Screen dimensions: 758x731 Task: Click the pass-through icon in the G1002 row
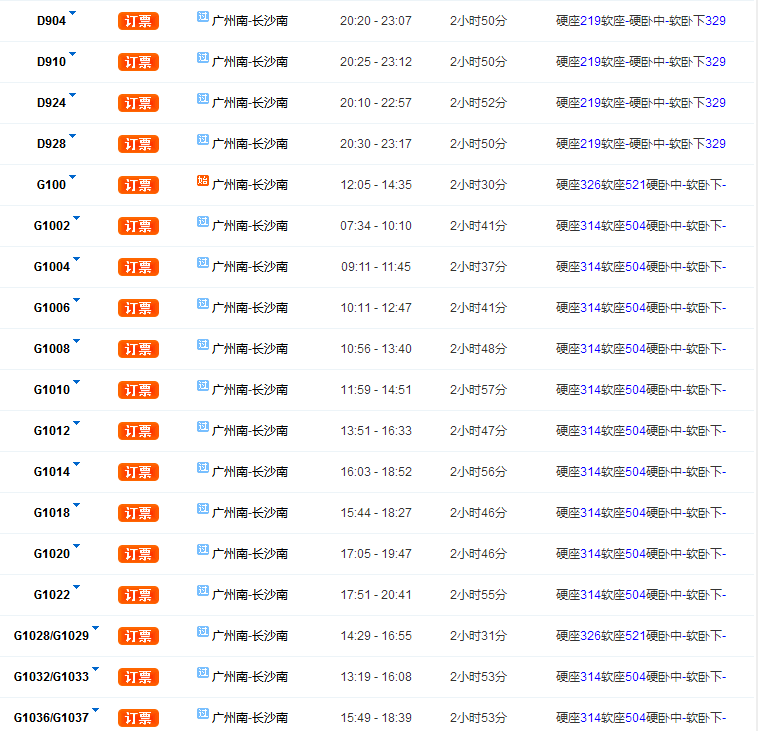[203, 223]
